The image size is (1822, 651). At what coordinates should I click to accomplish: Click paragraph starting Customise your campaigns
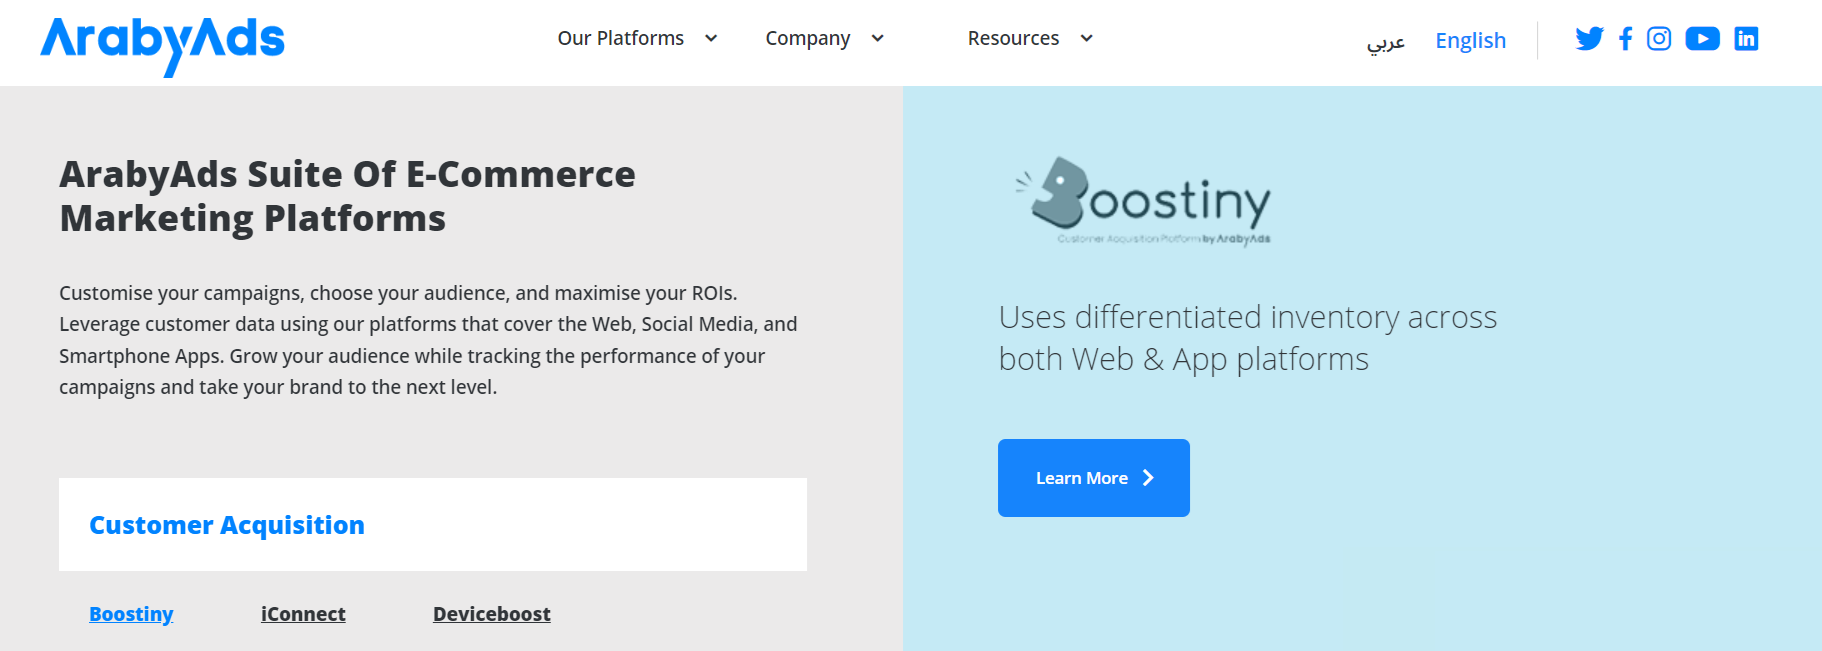pyautogui.click(x=428, y=340)
